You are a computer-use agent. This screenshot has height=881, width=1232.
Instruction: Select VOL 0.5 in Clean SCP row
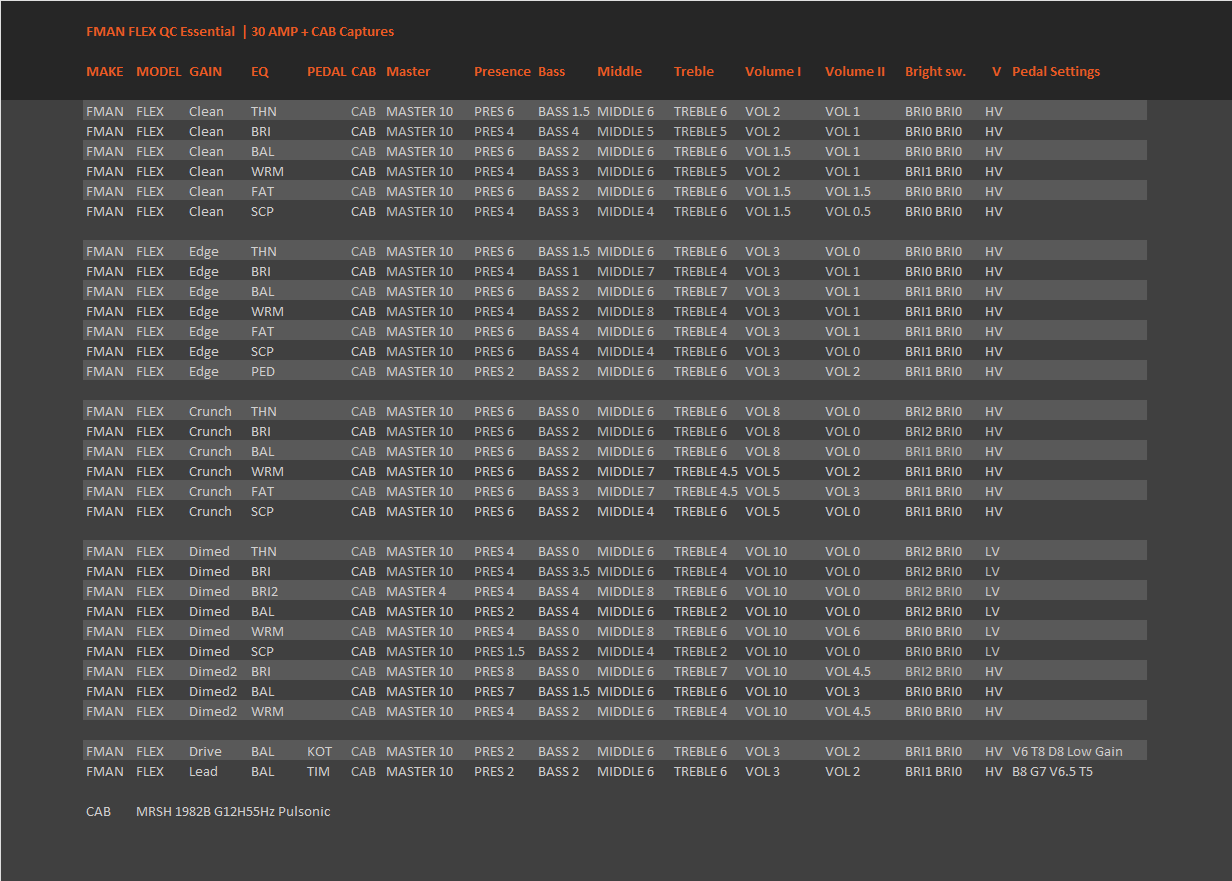coord(848,212)
